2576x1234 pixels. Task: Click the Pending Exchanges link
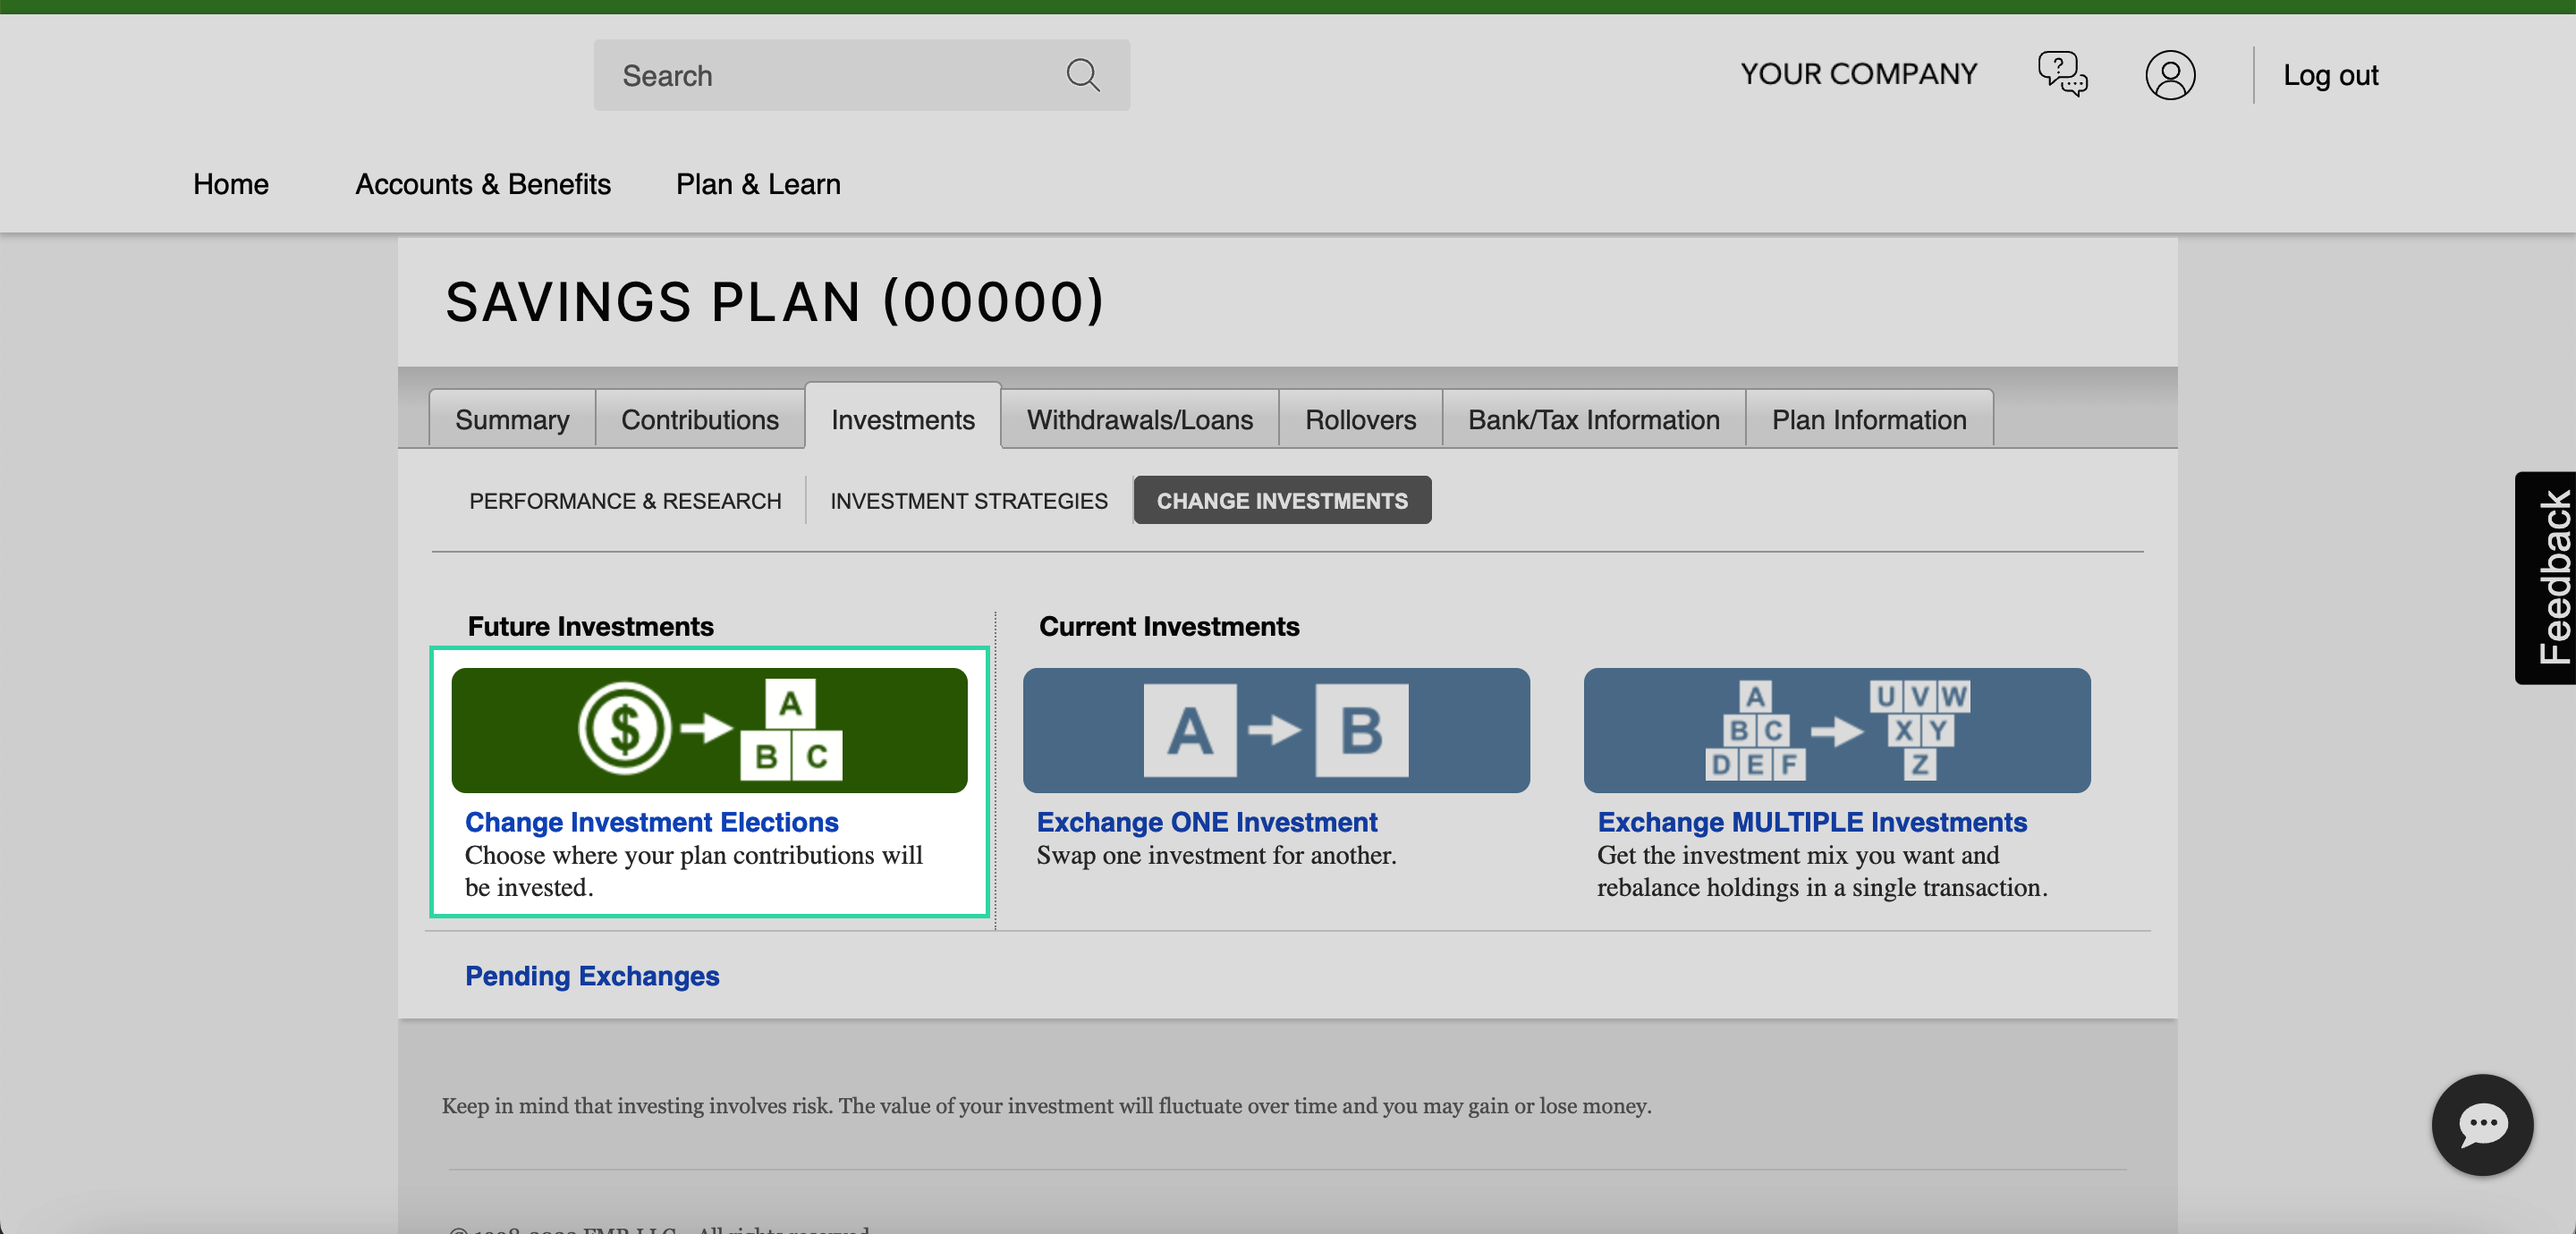click(x=593, y=976)
